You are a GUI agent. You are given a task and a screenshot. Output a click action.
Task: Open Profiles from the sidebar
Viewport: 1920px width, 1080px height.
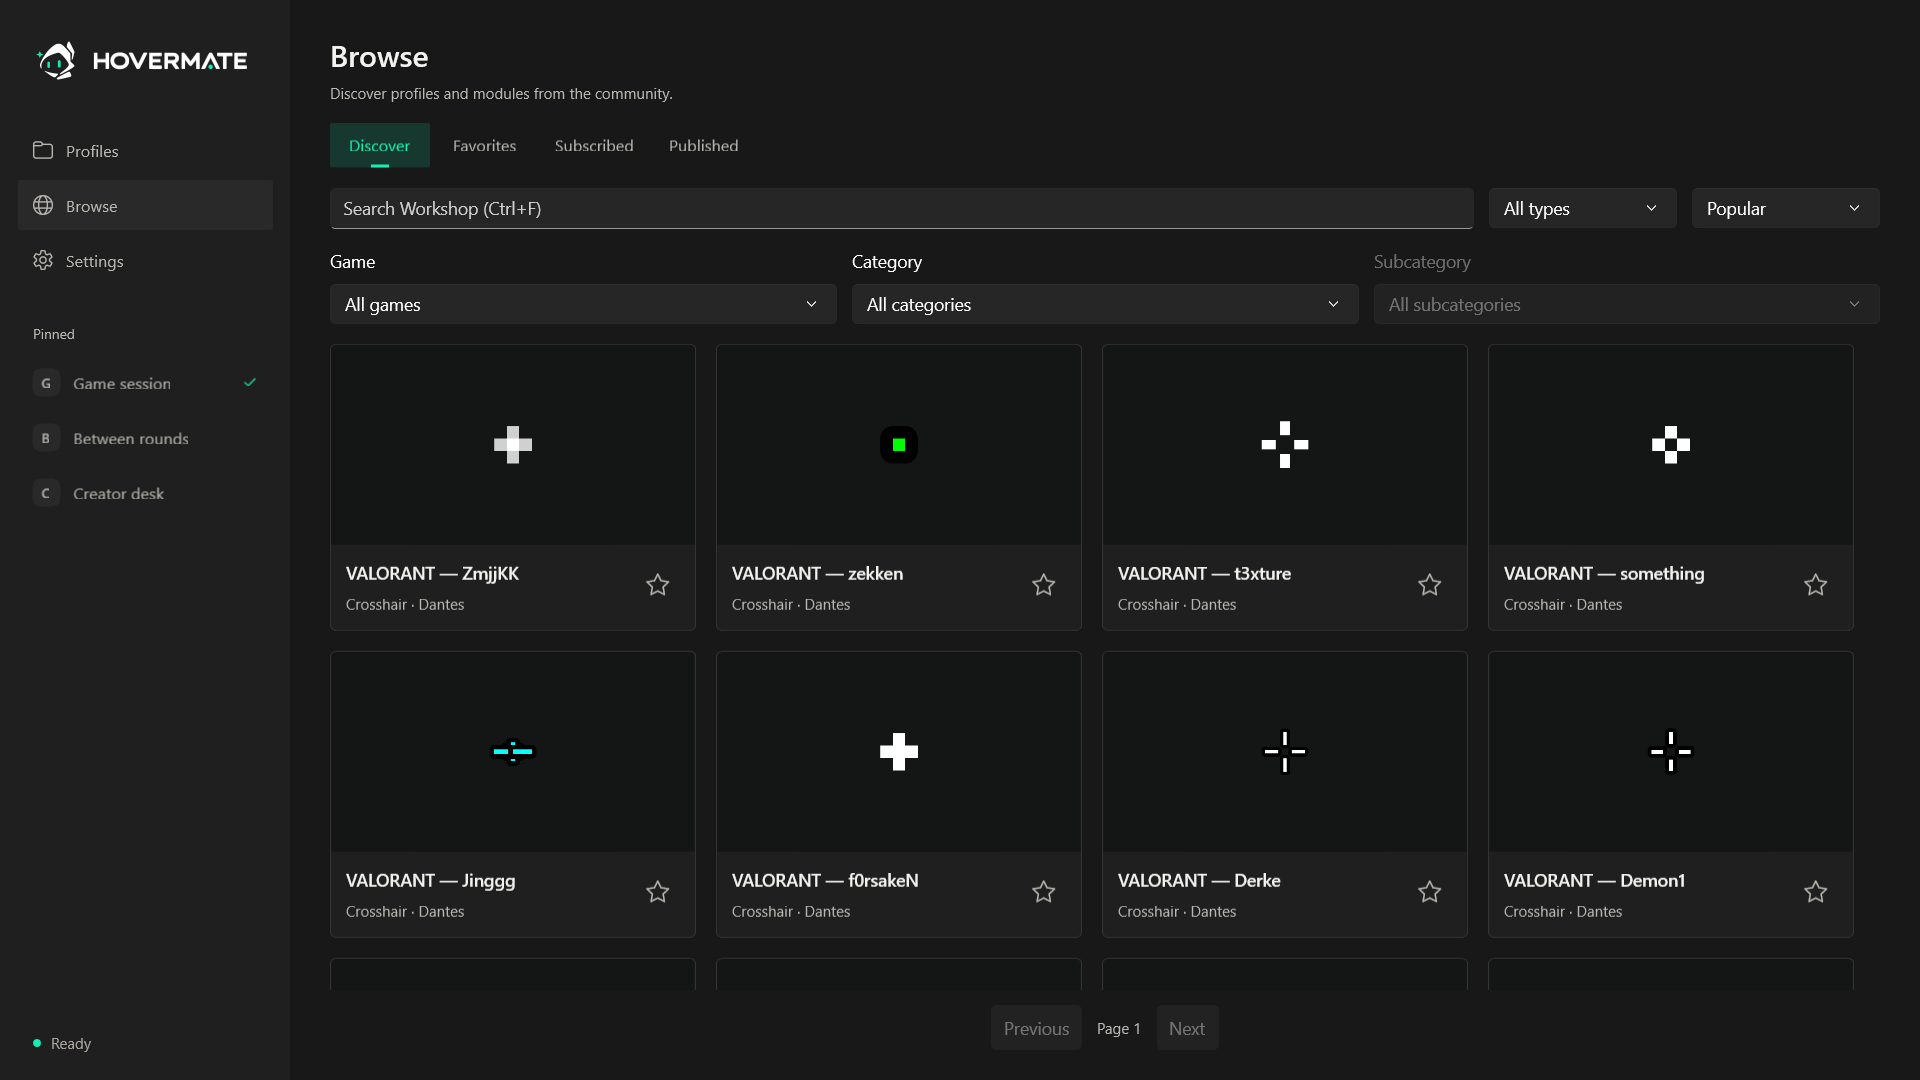(145, 151)
